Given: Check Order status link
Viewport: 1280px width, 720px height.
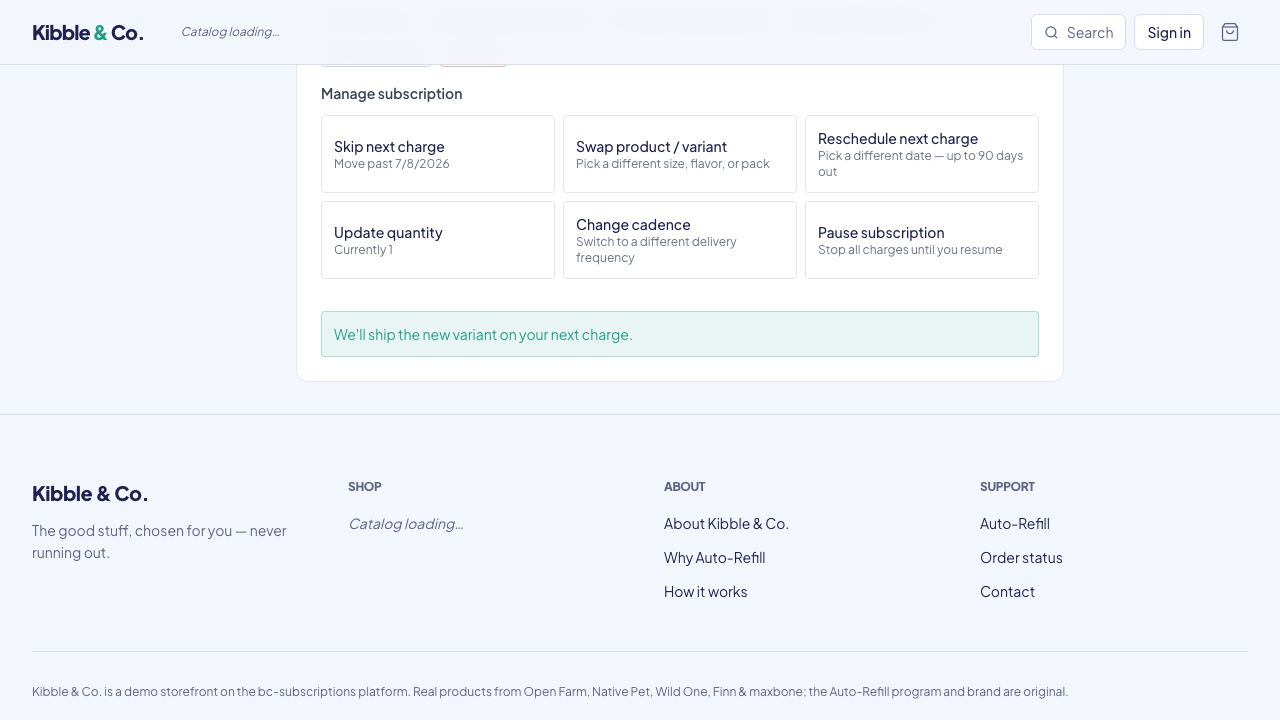Looking at the screenshot, I should pos(1021,558).
